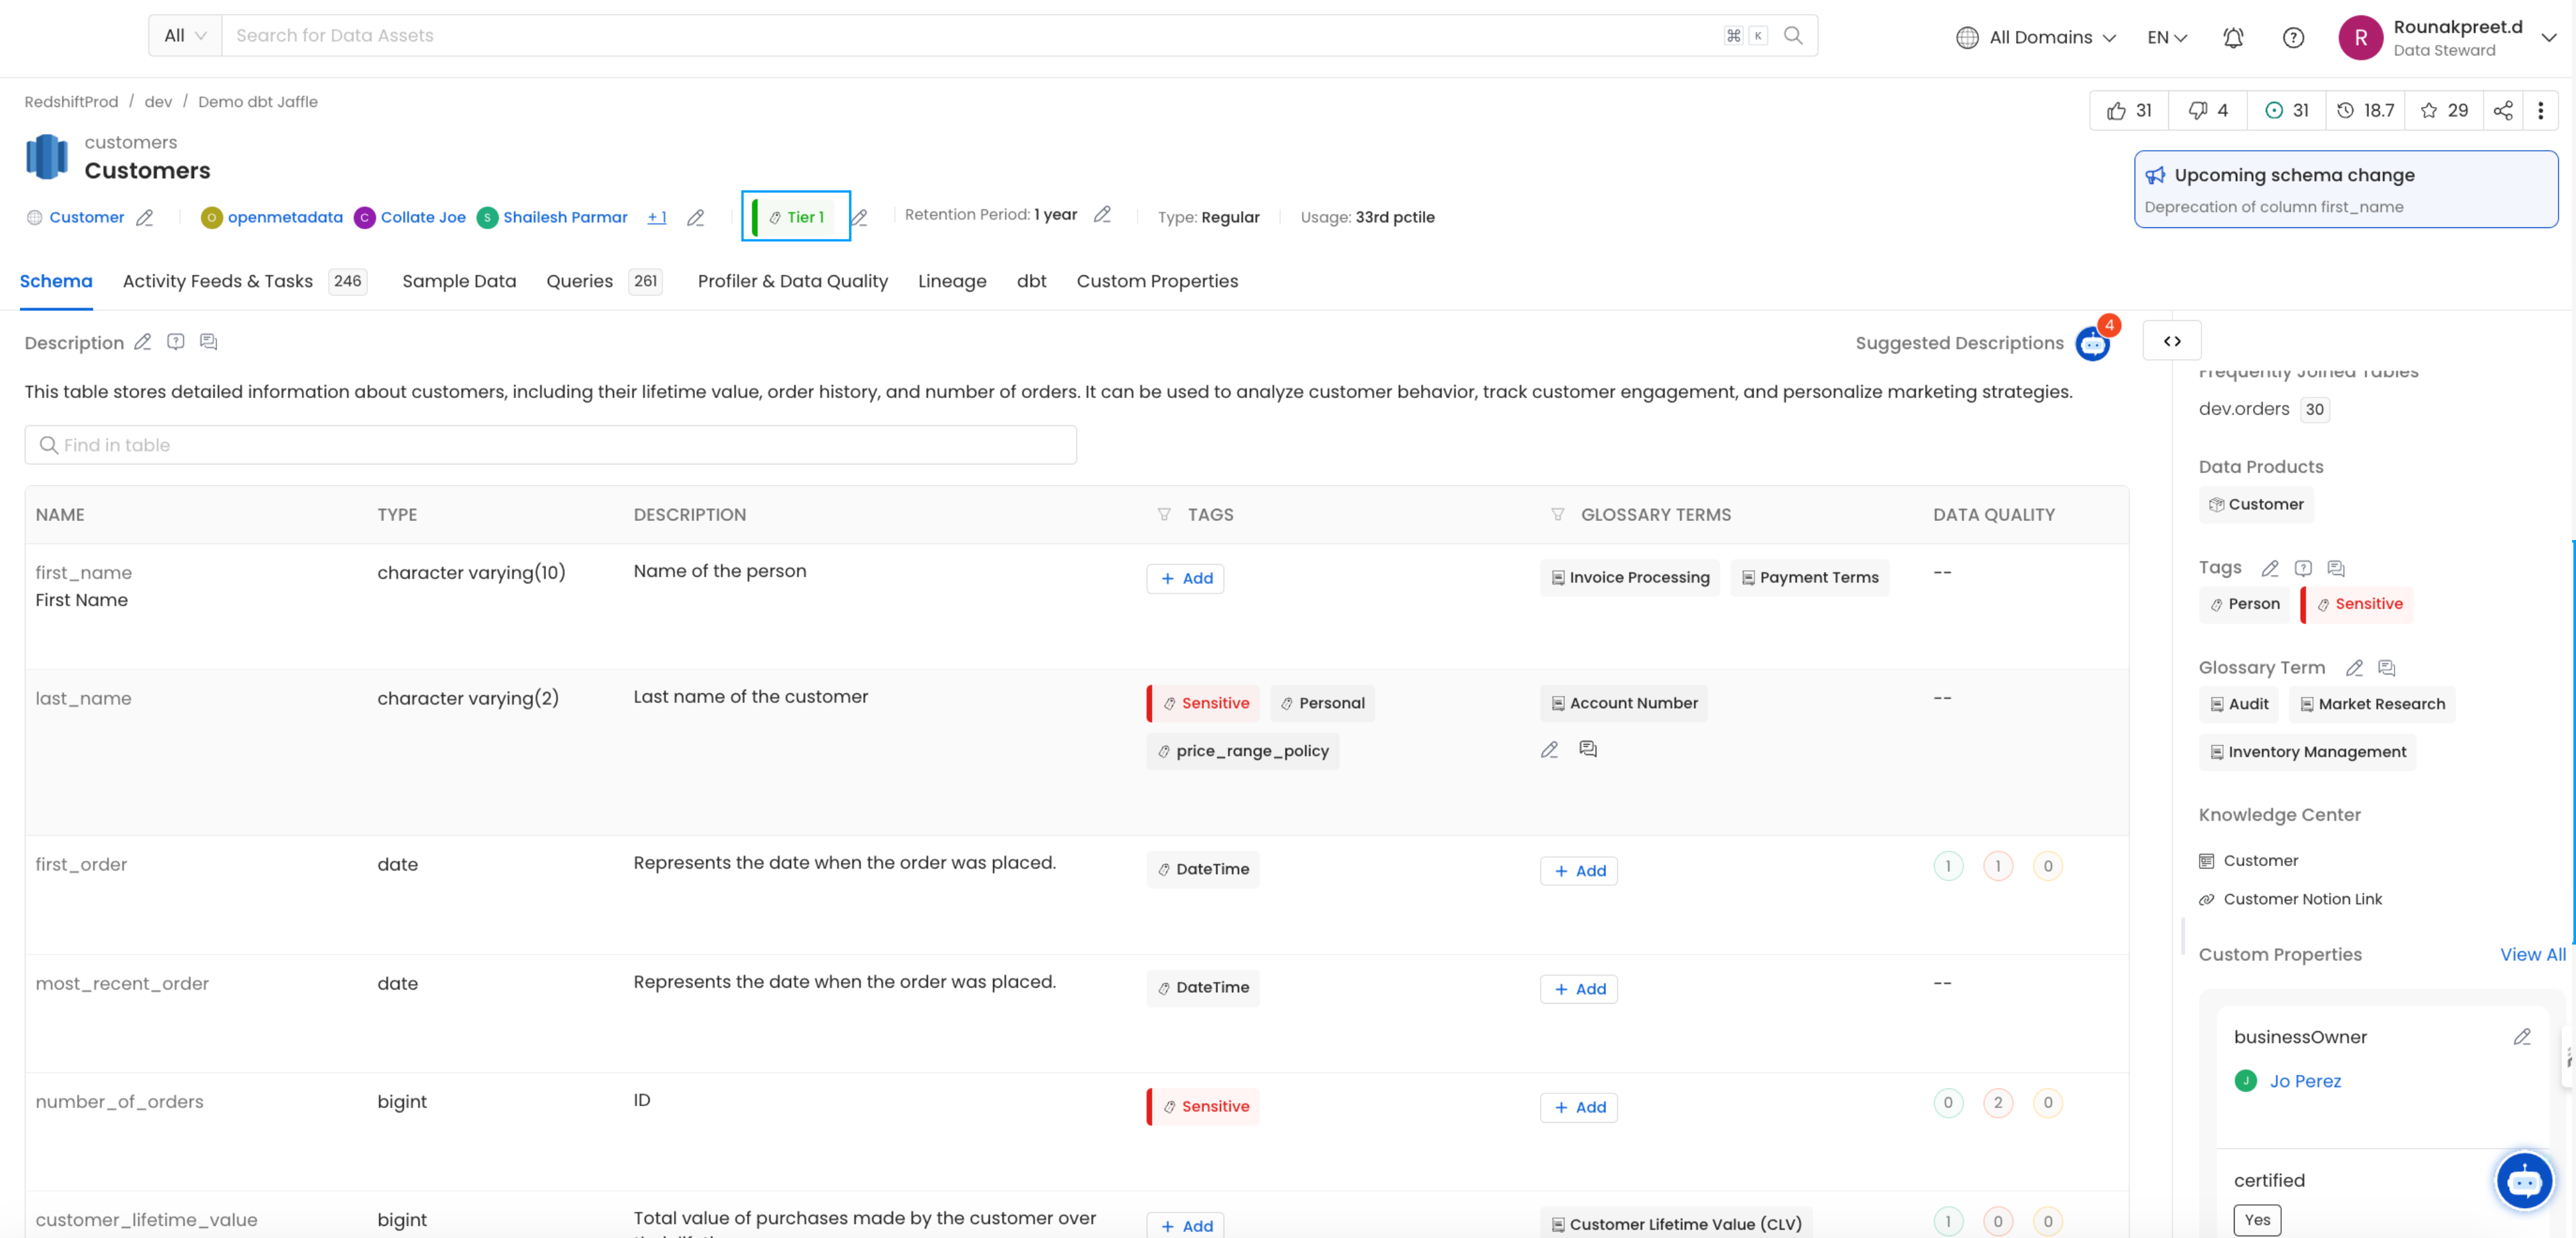2576x1238 pixels.
Task: Click the Customer Notion link in Knowledge Center
Action: (x=2301, y=898)
